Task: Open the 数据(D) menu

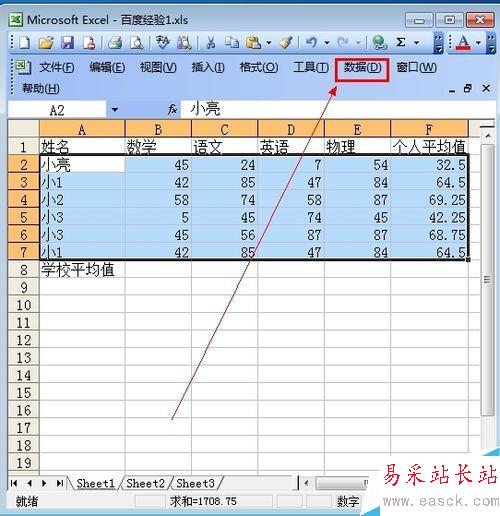Action: [362, 68]
